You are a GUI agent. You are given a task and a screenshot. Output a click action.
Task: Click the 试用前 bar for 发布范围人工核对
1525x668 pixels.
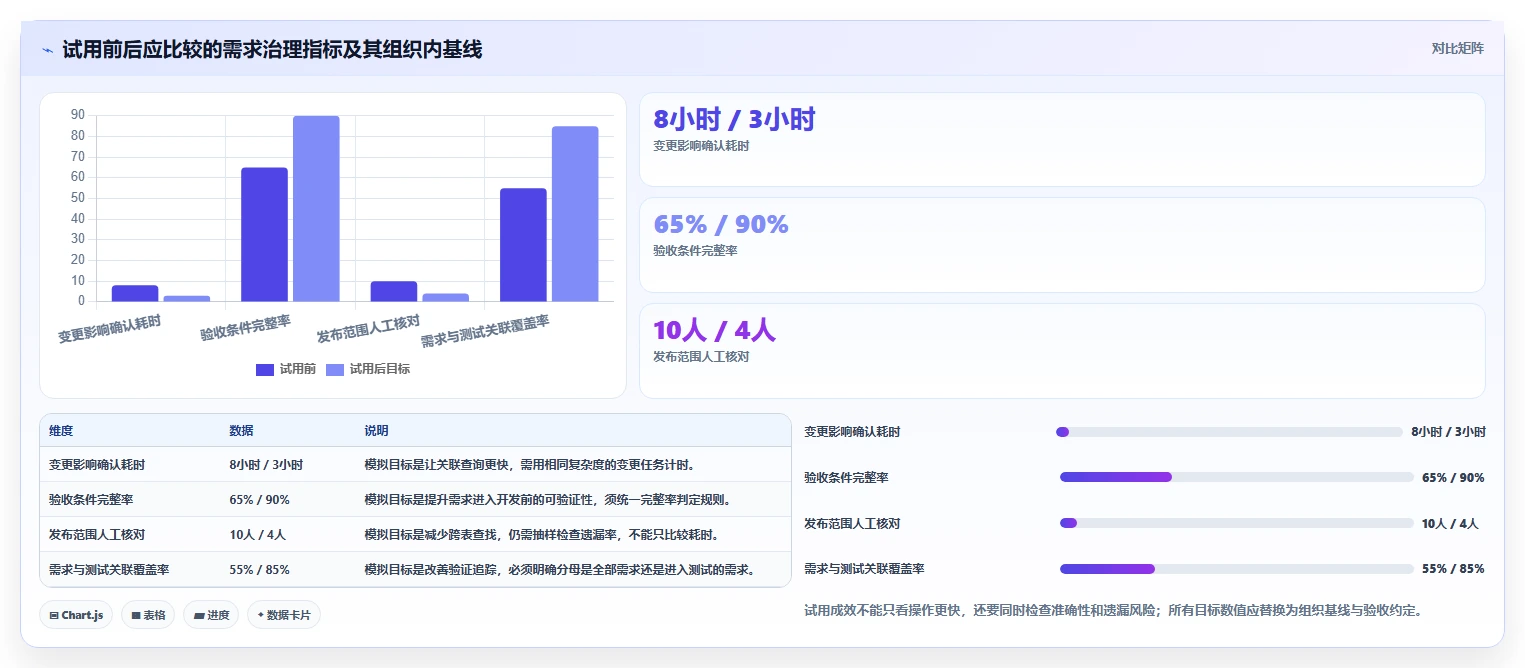pos(394,291)
